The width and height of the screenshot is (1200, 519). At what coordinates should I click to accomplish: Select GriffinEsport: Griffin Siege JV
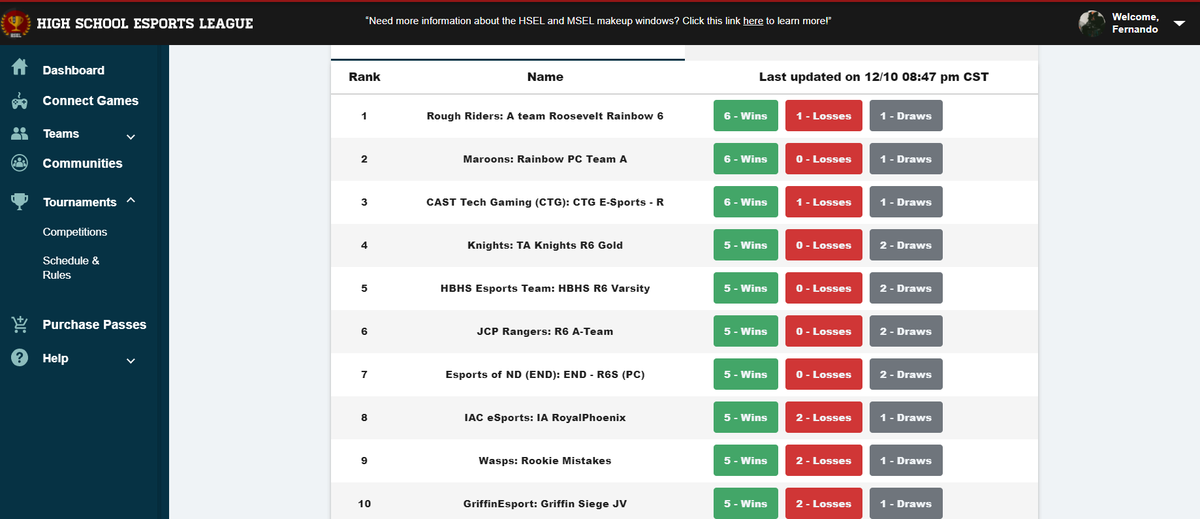[545, 503]
